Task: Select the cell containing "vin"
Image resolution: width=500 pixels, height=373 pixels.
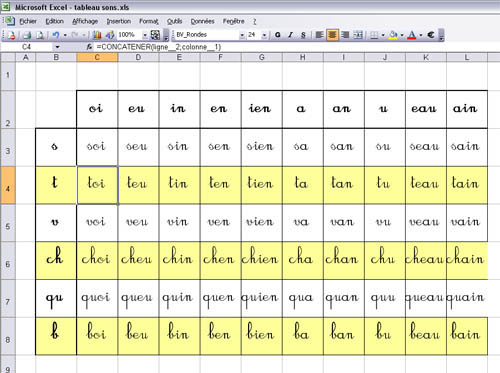Action: [x=179, y=223]
